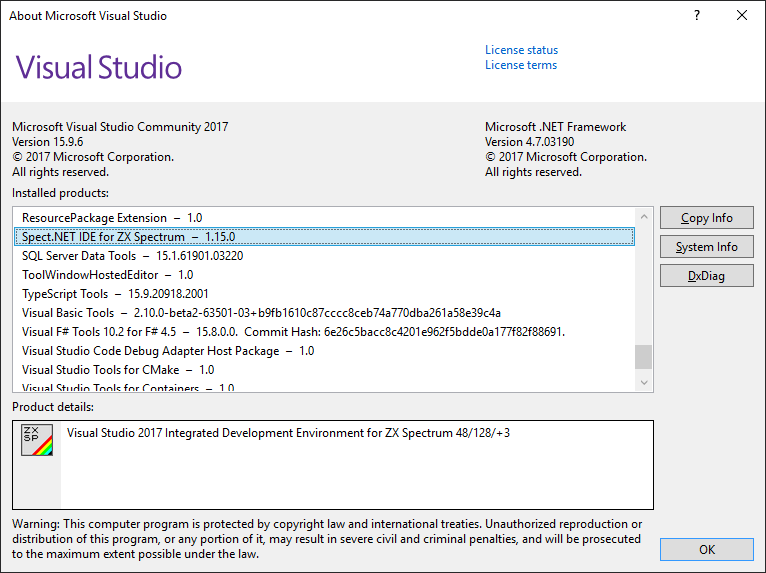
Task: Click the installed products scroll down arrow
Action: 644,382
